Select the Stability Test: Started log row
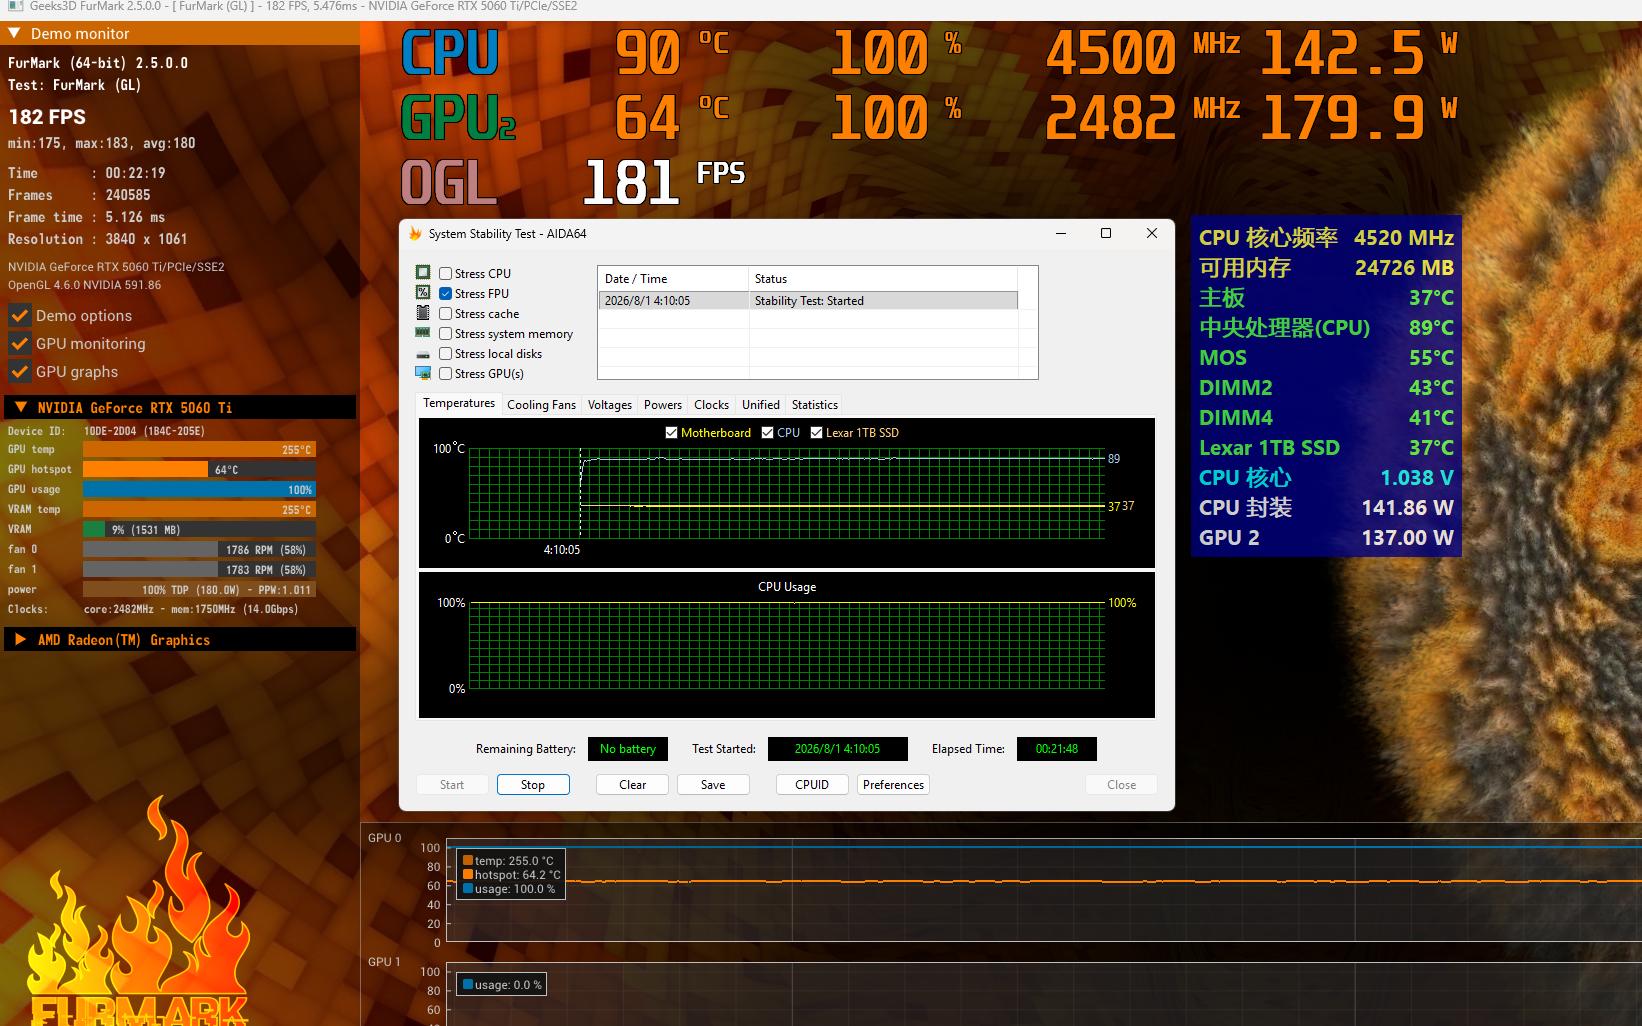 click(x=808, y=300)
